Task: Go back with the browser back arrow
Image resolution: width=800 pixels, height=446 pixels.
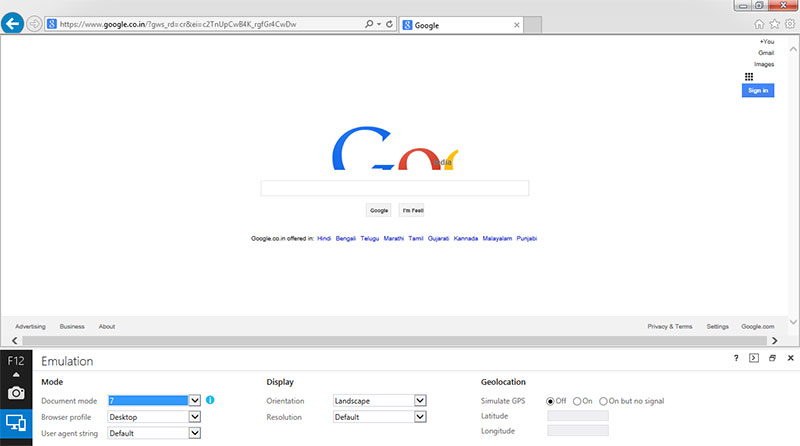Action: [x=12, y=23]
